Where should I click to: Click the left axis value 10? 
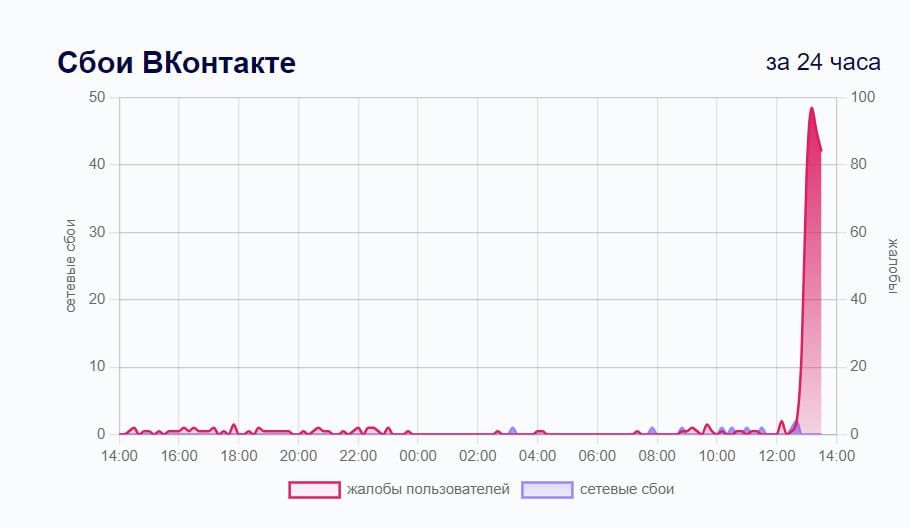(x=97, y=366)
